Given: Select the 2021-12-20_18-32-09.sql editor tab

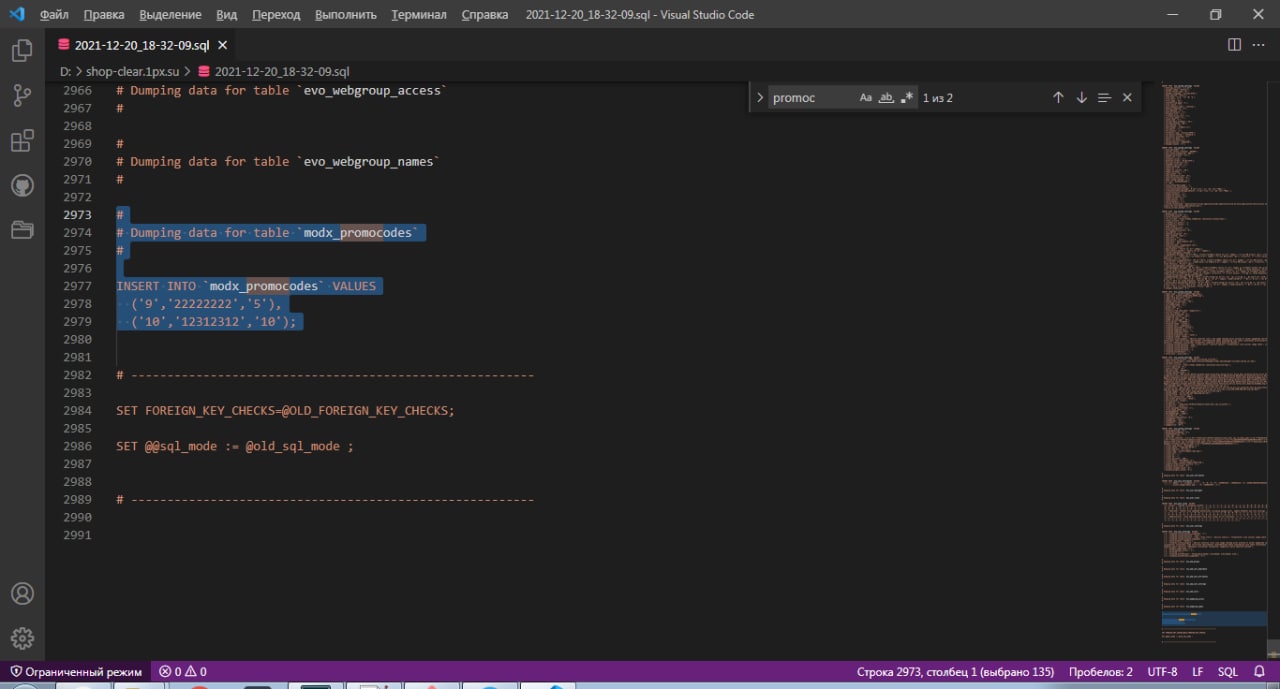Looking at the screenshot, I should tap(143, 45).
